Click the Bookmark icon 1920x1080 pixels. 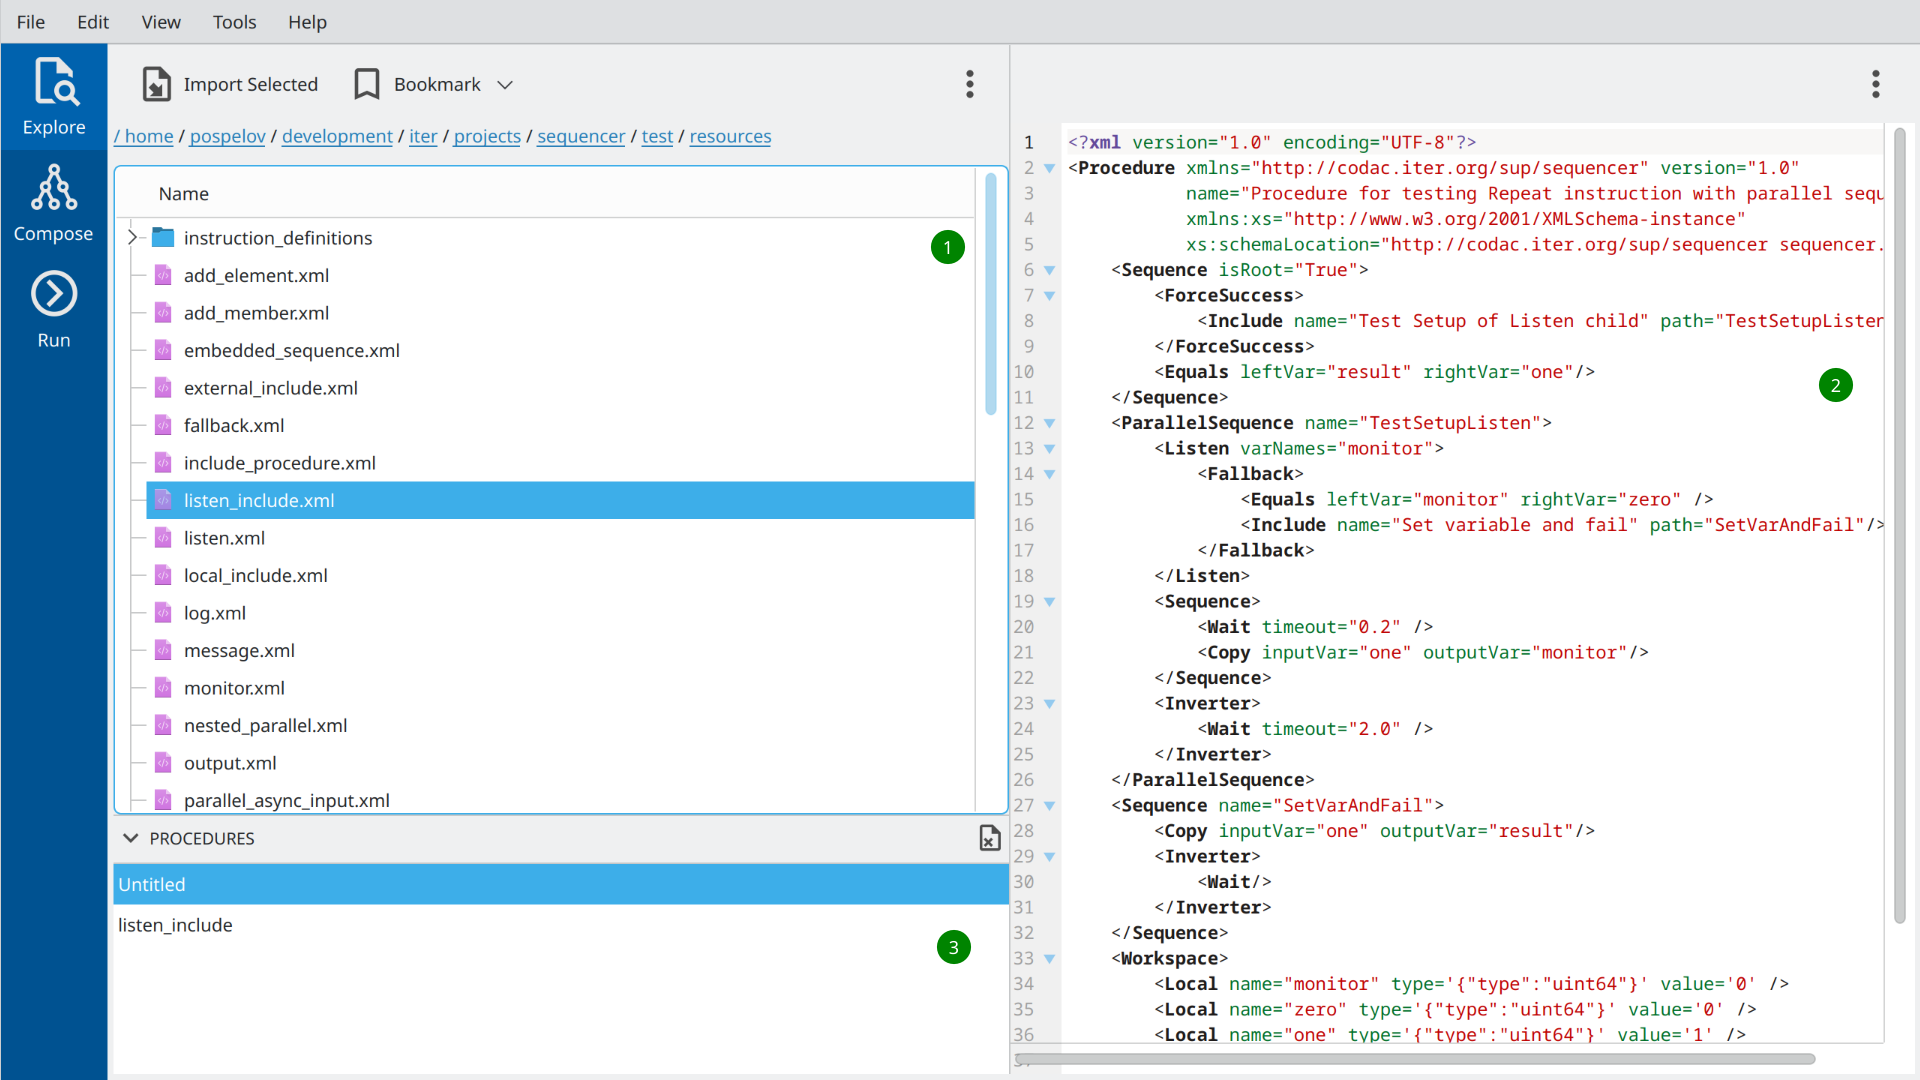(x=367, y=85)
